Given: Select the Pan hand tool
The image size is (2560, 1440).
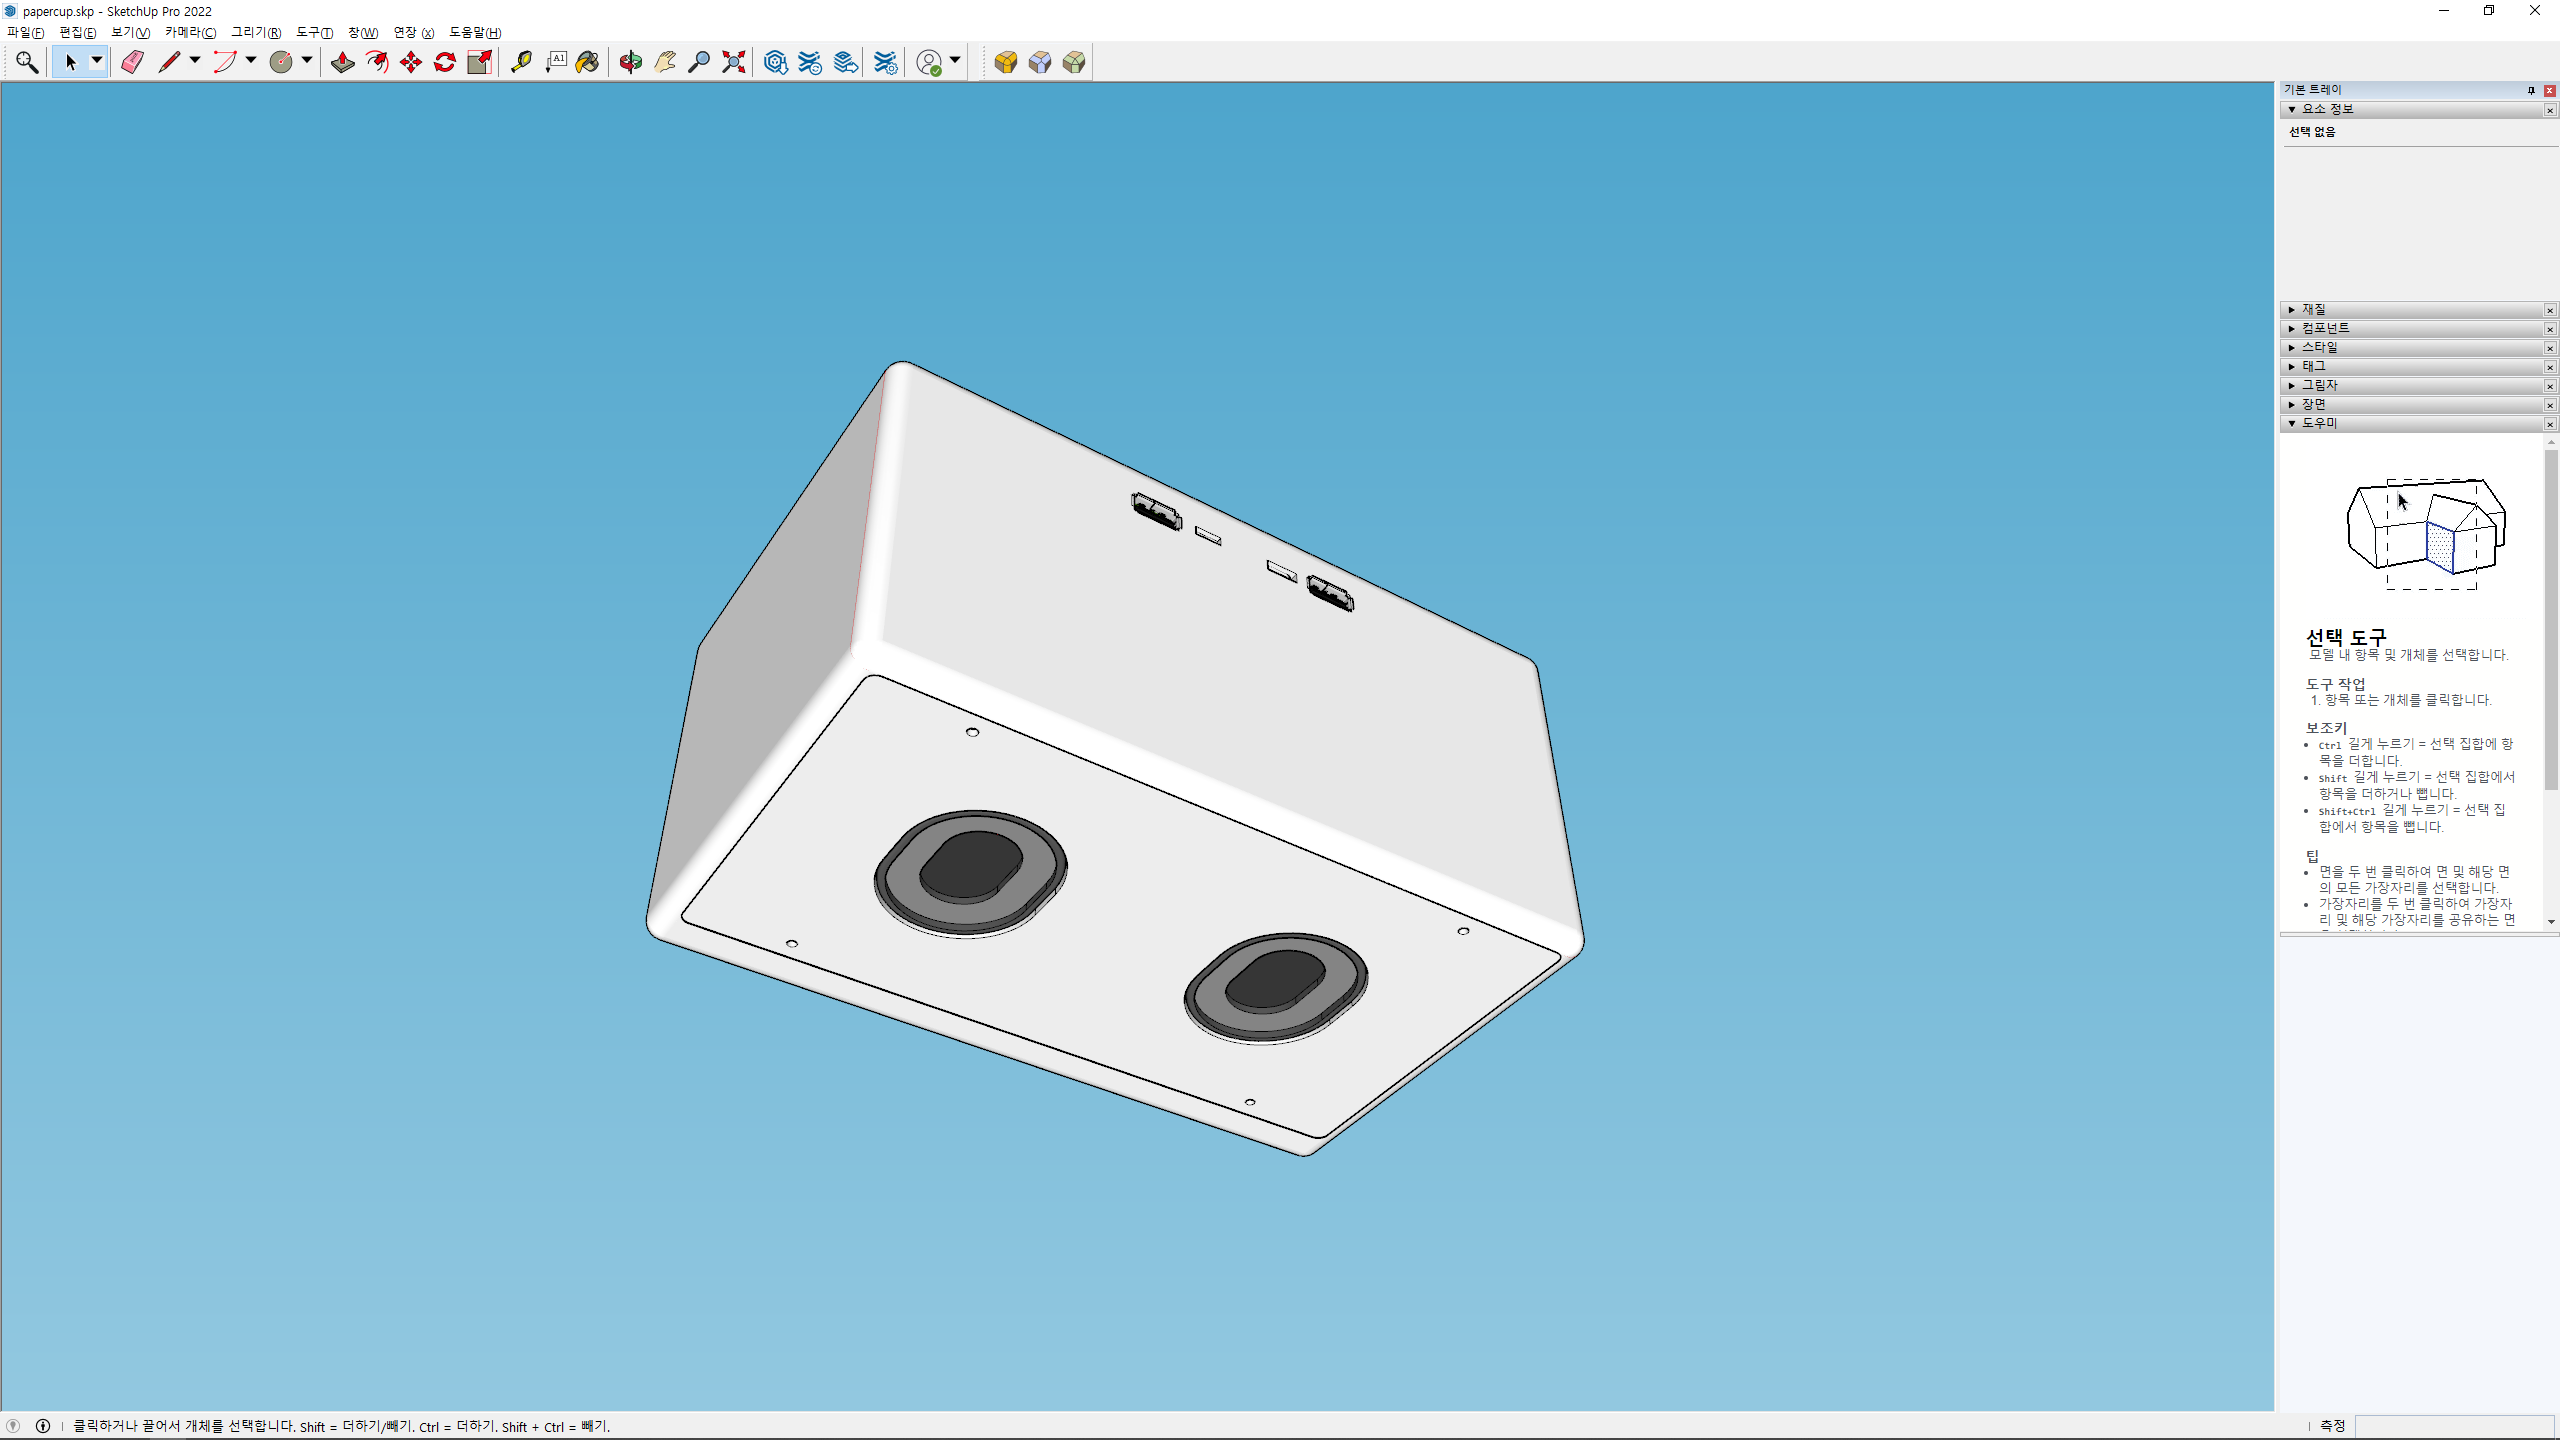Looking at the screenshot, I should [x=665, y=62].
